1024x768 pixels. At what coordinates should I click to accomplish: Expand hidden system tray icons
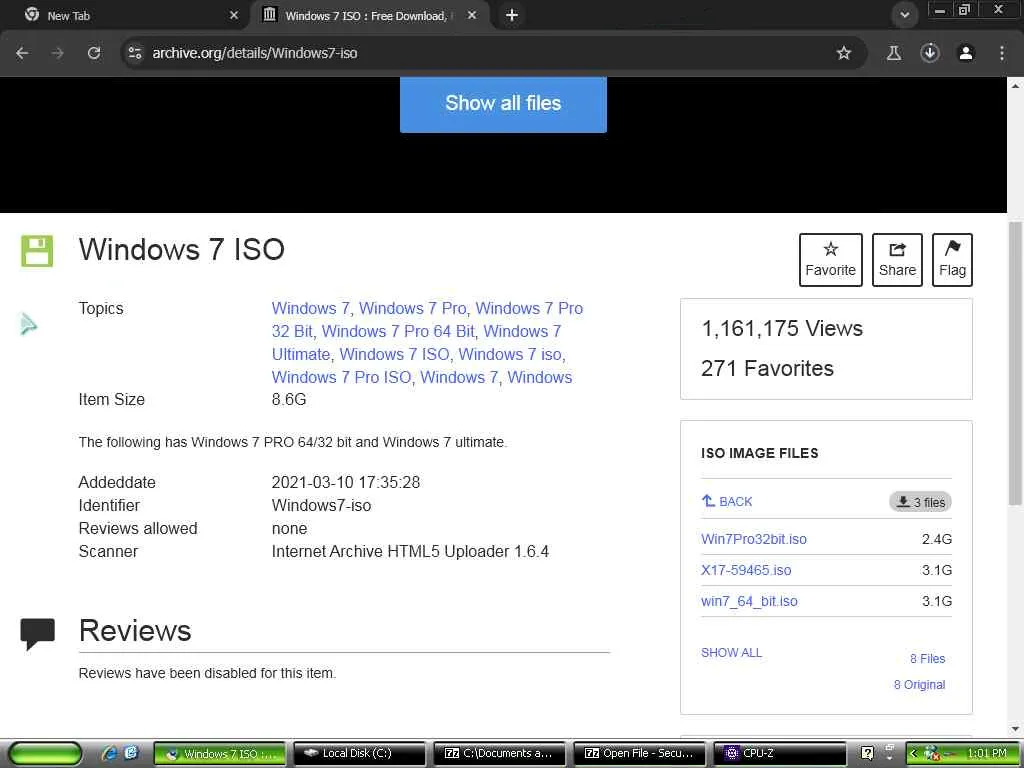pos(914,753)
